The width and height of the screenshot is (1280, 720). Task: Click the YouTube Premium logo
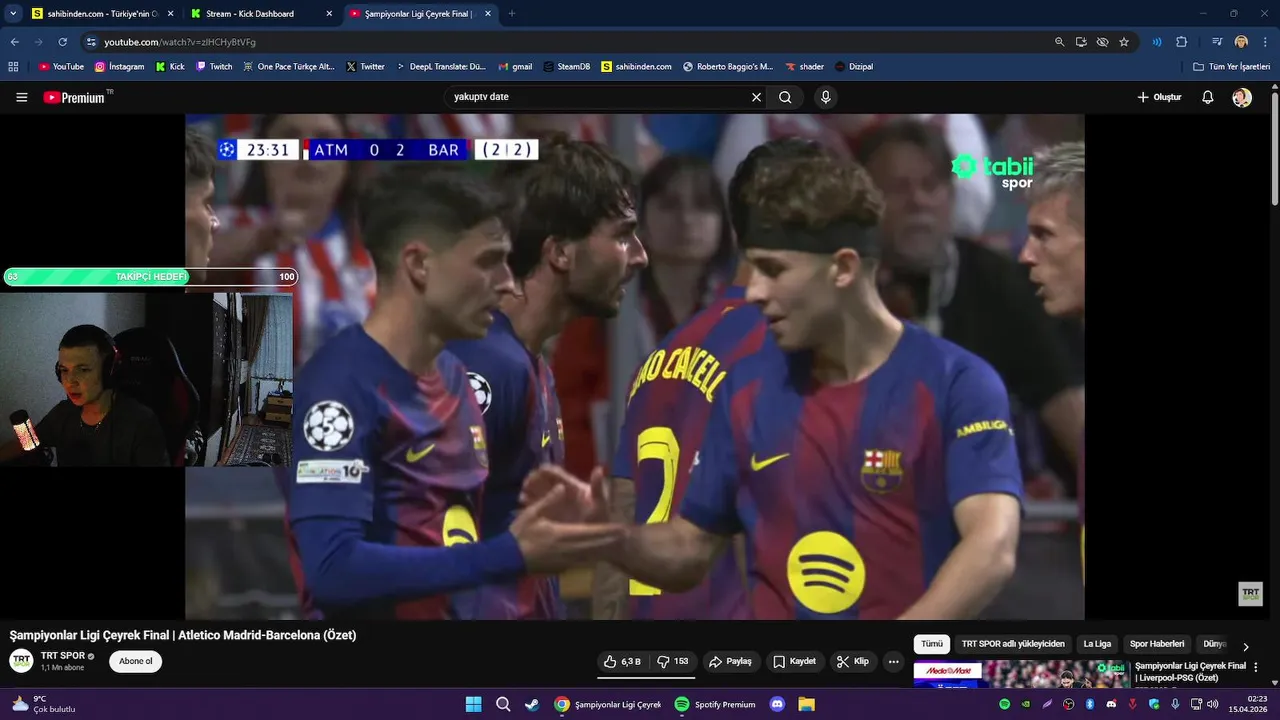(74, 97)
